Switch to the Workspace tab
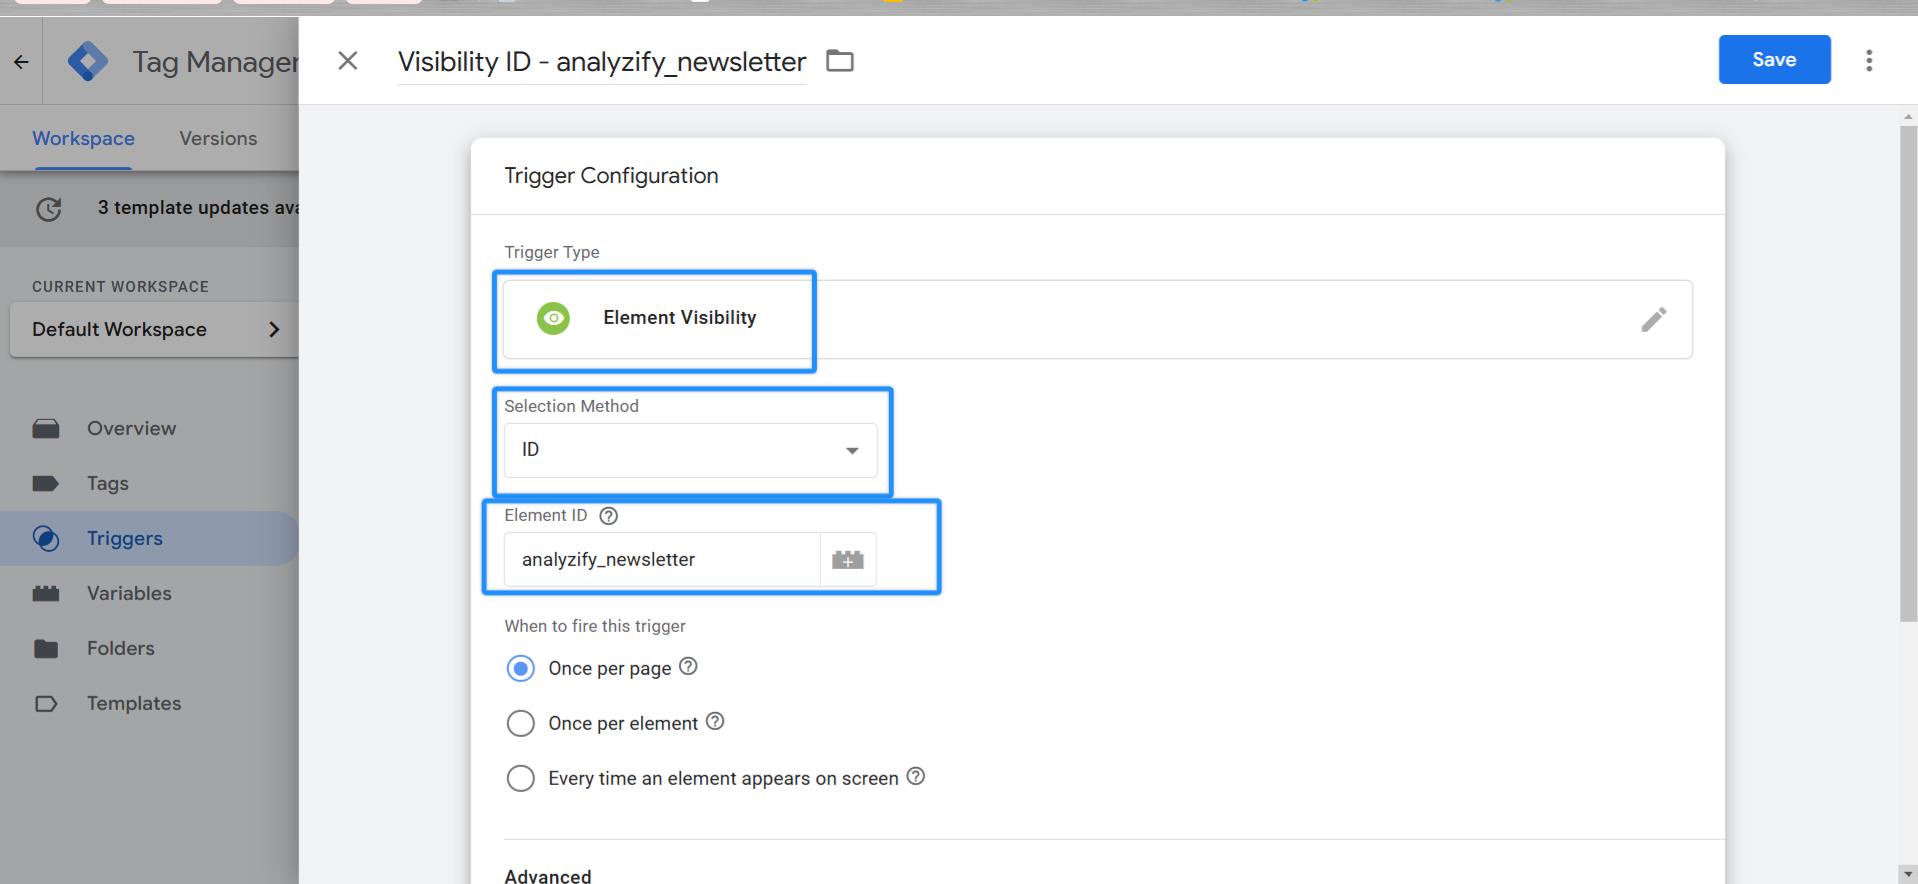Image resolution: width=1918 pixels, height=884 pixels. [x=83, y=139]
